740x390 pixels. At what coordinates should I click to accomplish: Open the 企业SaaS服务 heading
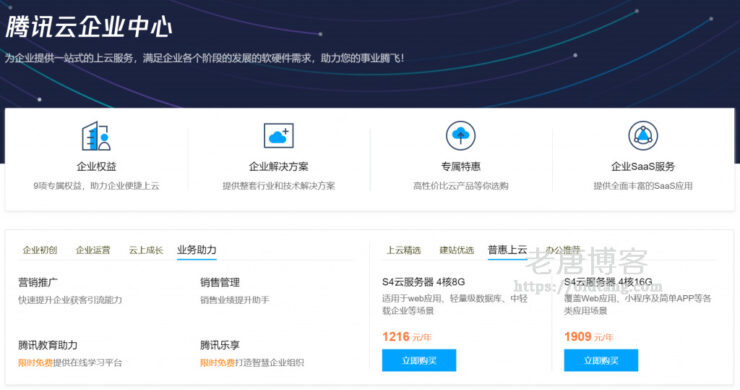pos(643,166)
